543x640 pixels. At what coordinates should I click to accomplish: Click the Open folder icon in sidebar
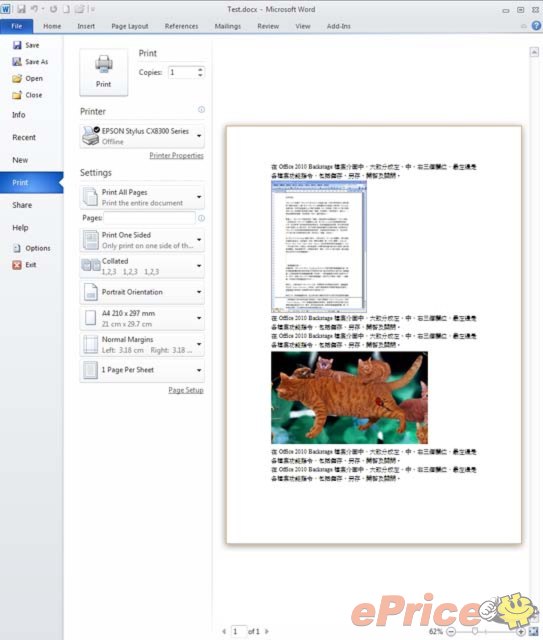(x=17, y=78)
